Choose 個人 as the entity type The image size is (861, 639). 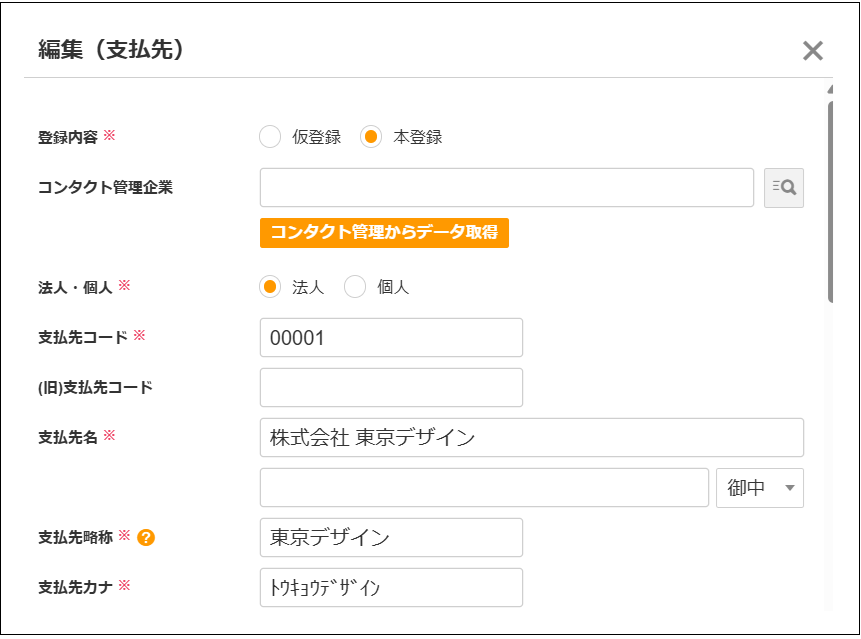pyautogui.click(x=355, y=286)
